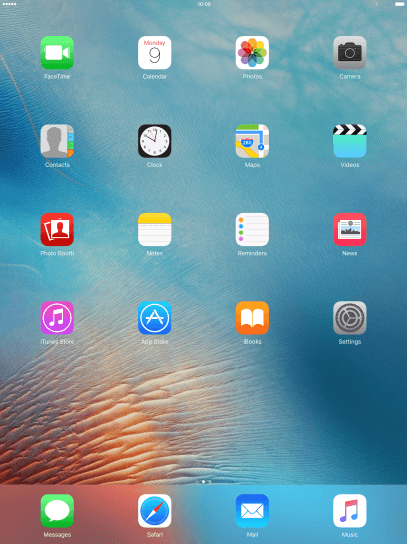The height and width of the screenshot is (544, 407).
Task: Open the Maps app
Action: point(252,141)
